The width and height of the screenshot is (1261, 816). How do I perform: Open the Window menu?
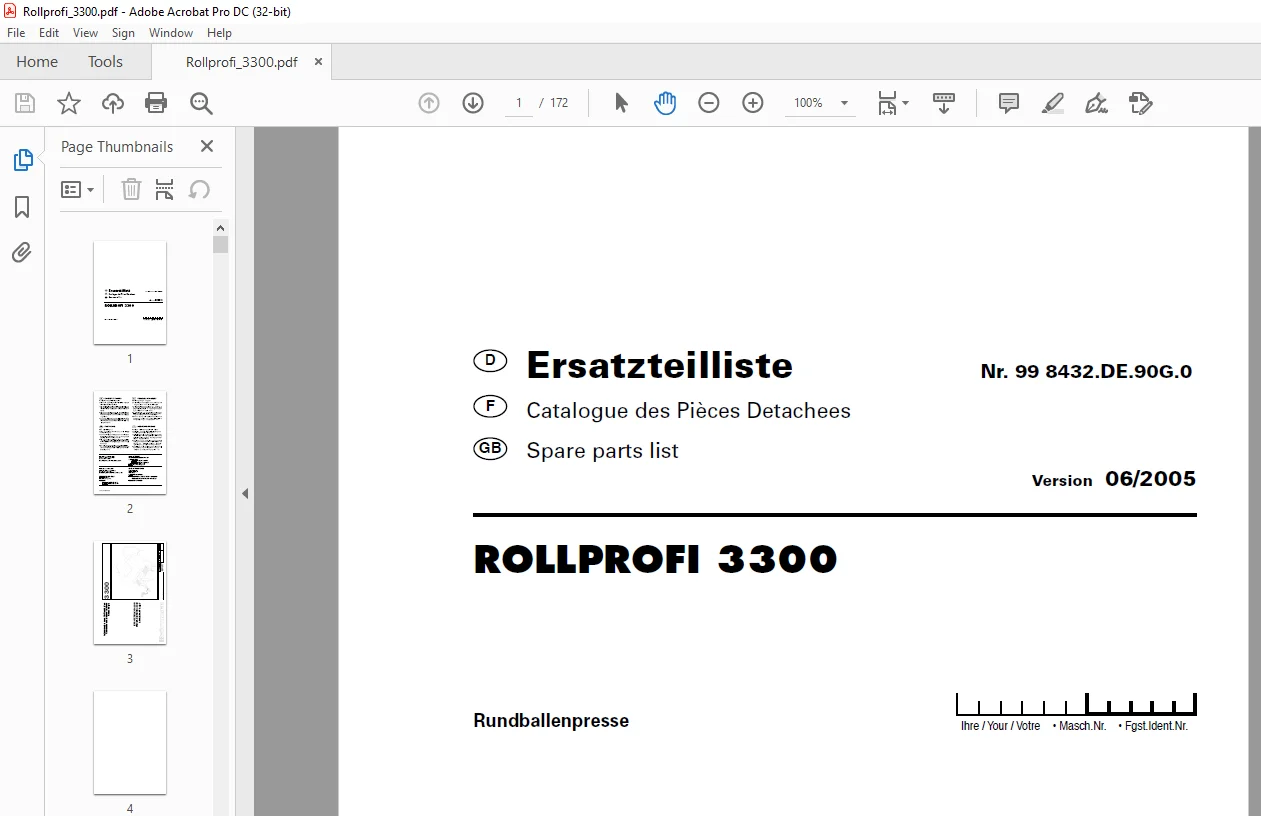(x=171, y=33)
